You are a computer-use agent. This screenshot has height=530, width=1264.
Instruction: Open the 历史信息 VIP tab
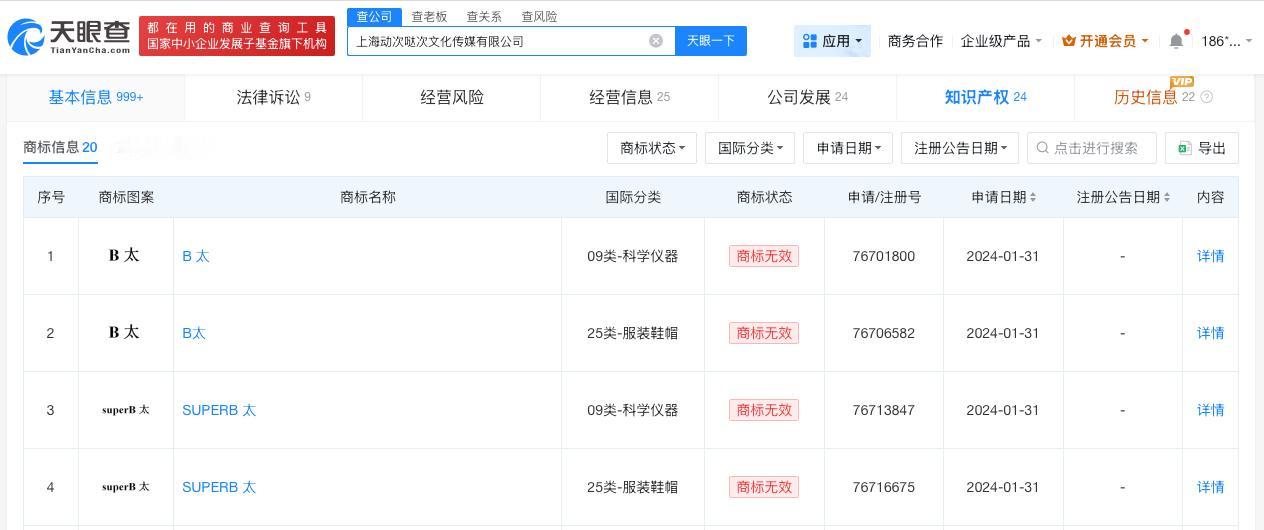(x=1164, y=97)
